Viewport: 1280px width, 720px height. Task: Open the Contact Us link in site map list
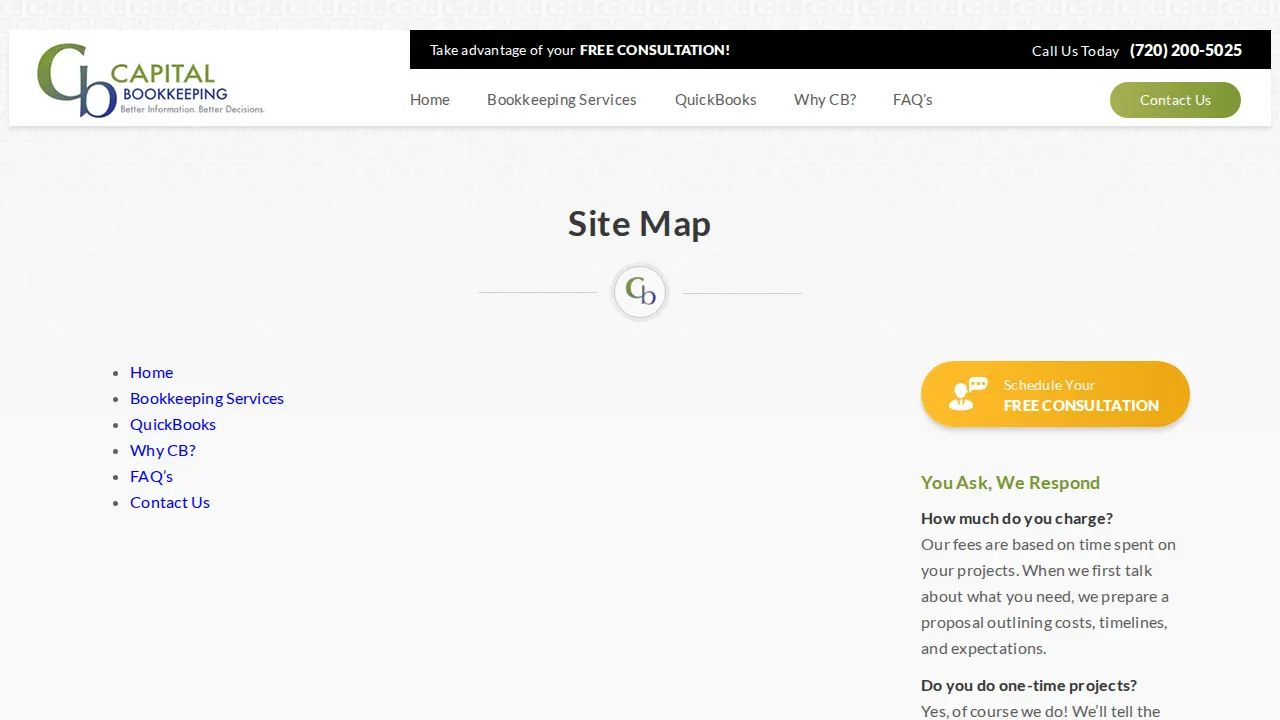point(170,502)
